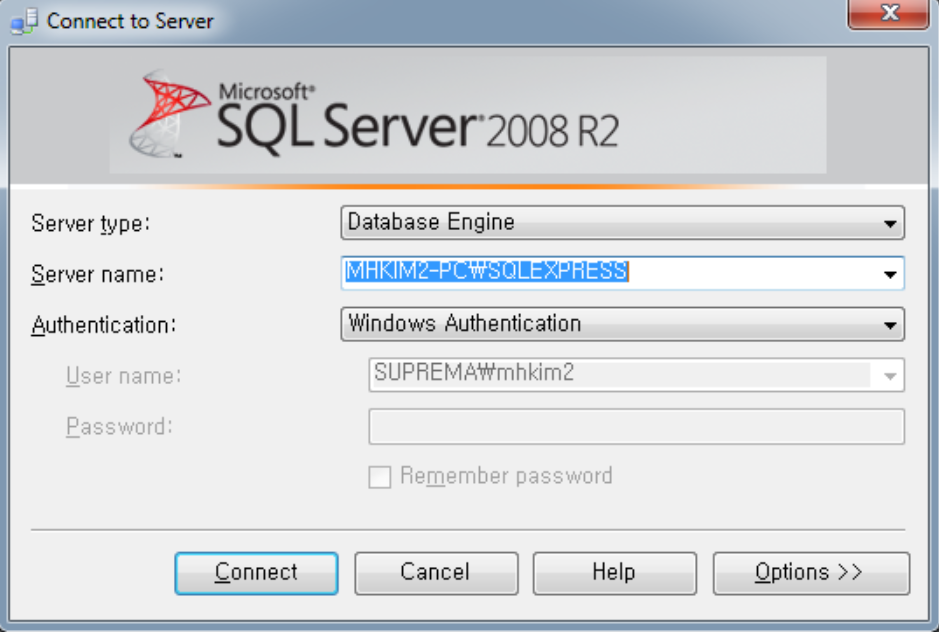Open Help for Connect to Server
The height and width of the screenshot is (632, 939).
(614, 573)
